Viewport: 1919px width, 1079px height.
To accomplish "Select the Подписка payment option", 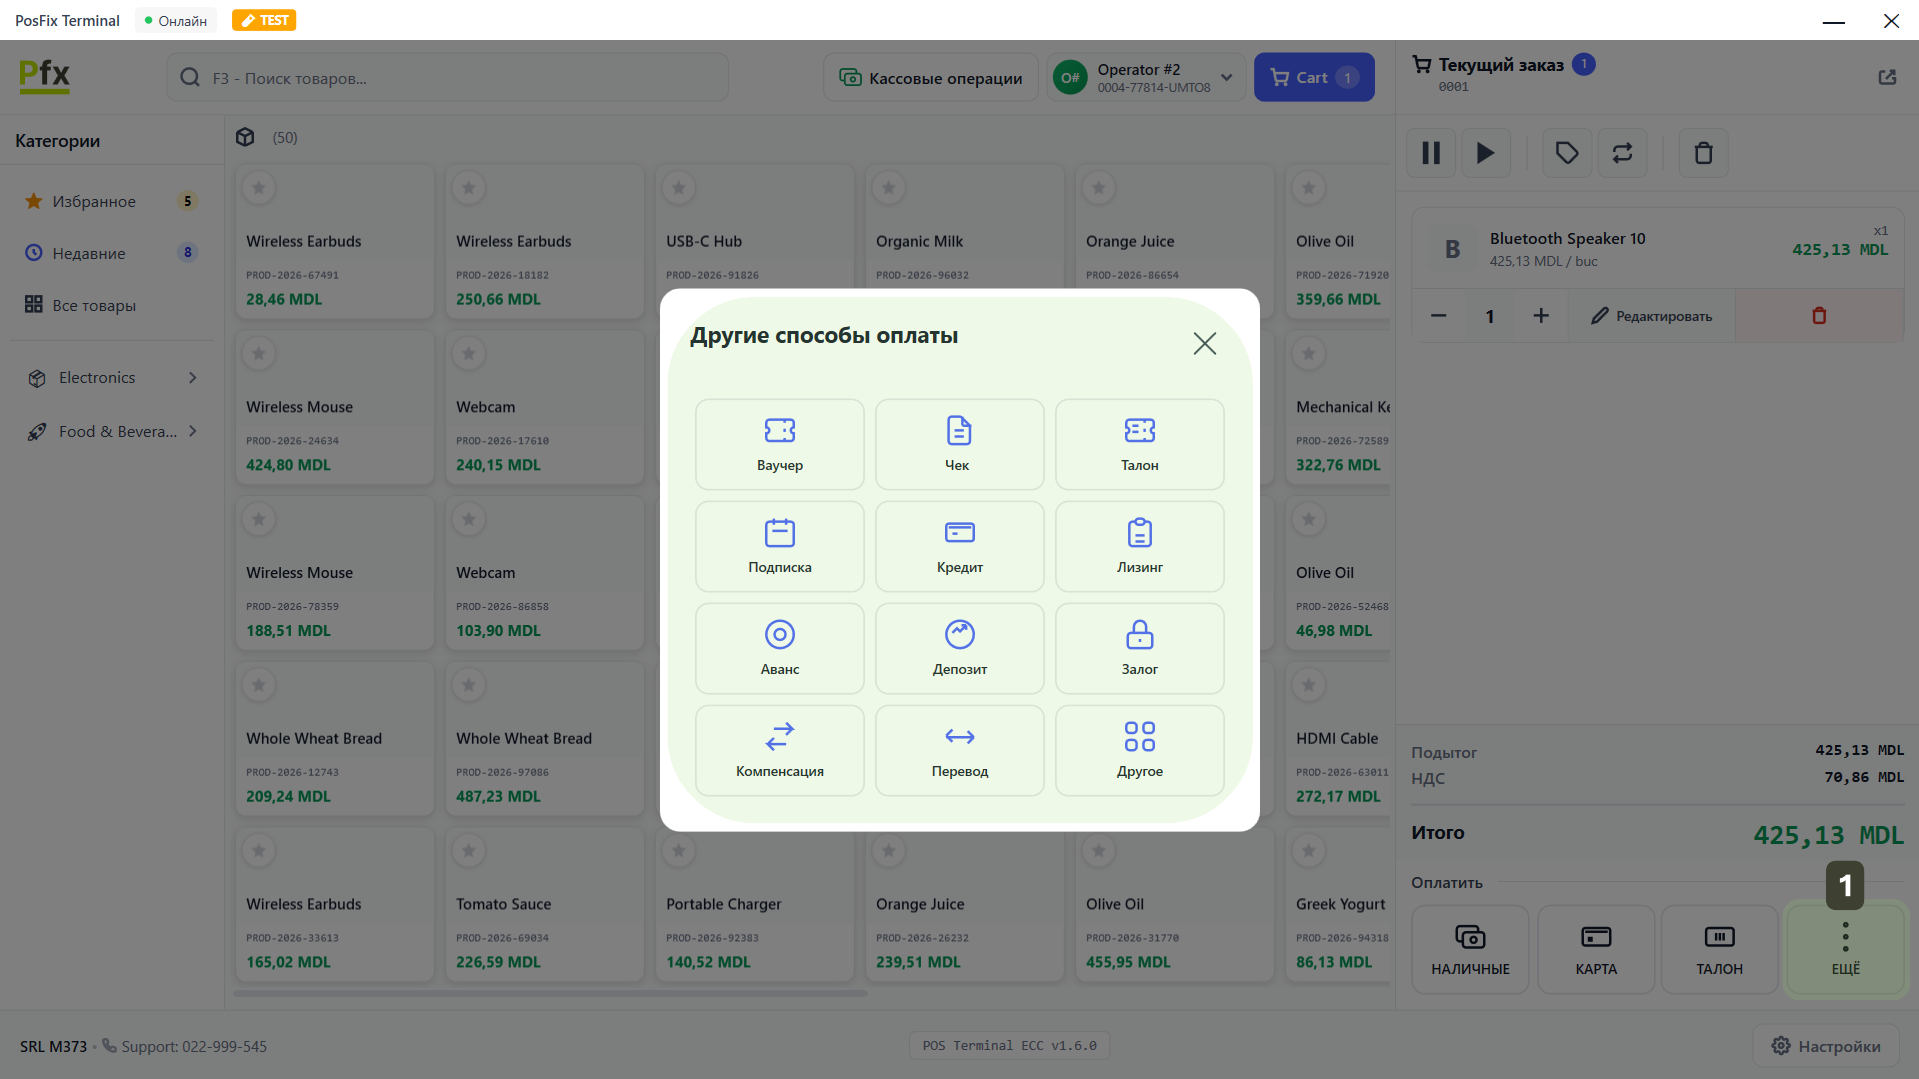I will coord(779,546).
